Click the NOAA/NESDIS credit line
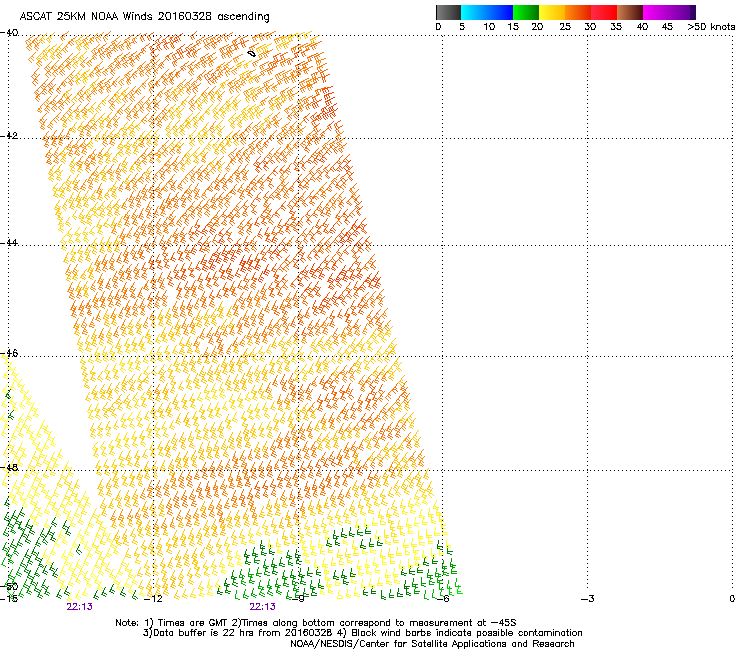Screen dimensions: 740x650 coord(432,644)
